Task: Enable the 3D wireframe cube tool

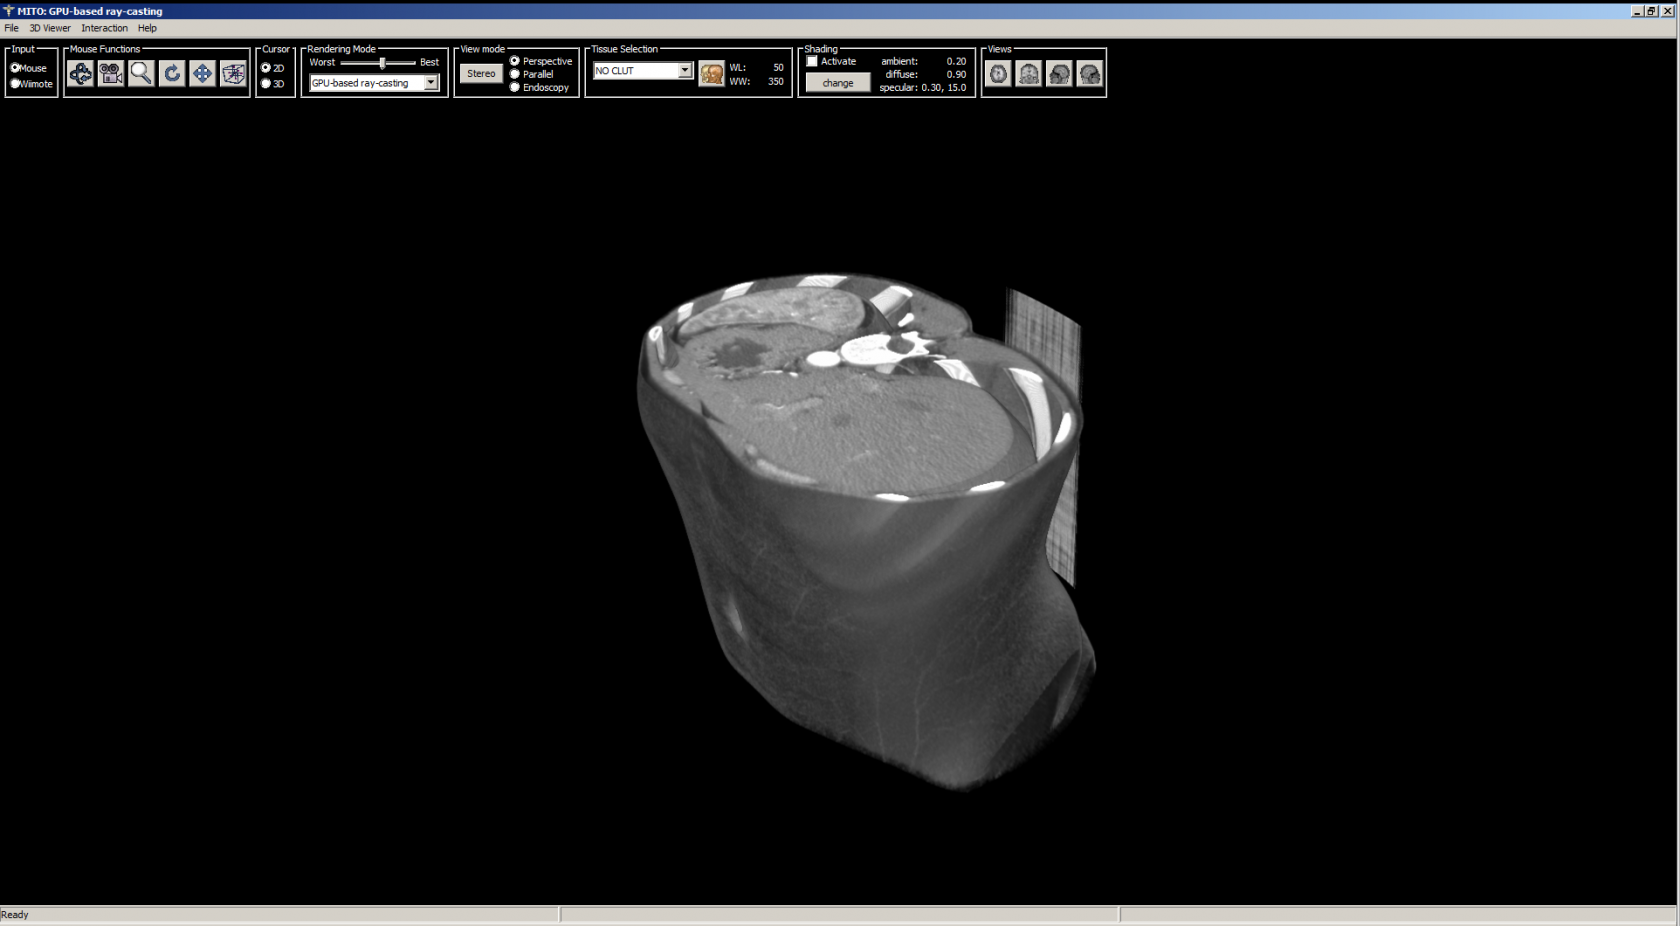Action: [233, 74]
